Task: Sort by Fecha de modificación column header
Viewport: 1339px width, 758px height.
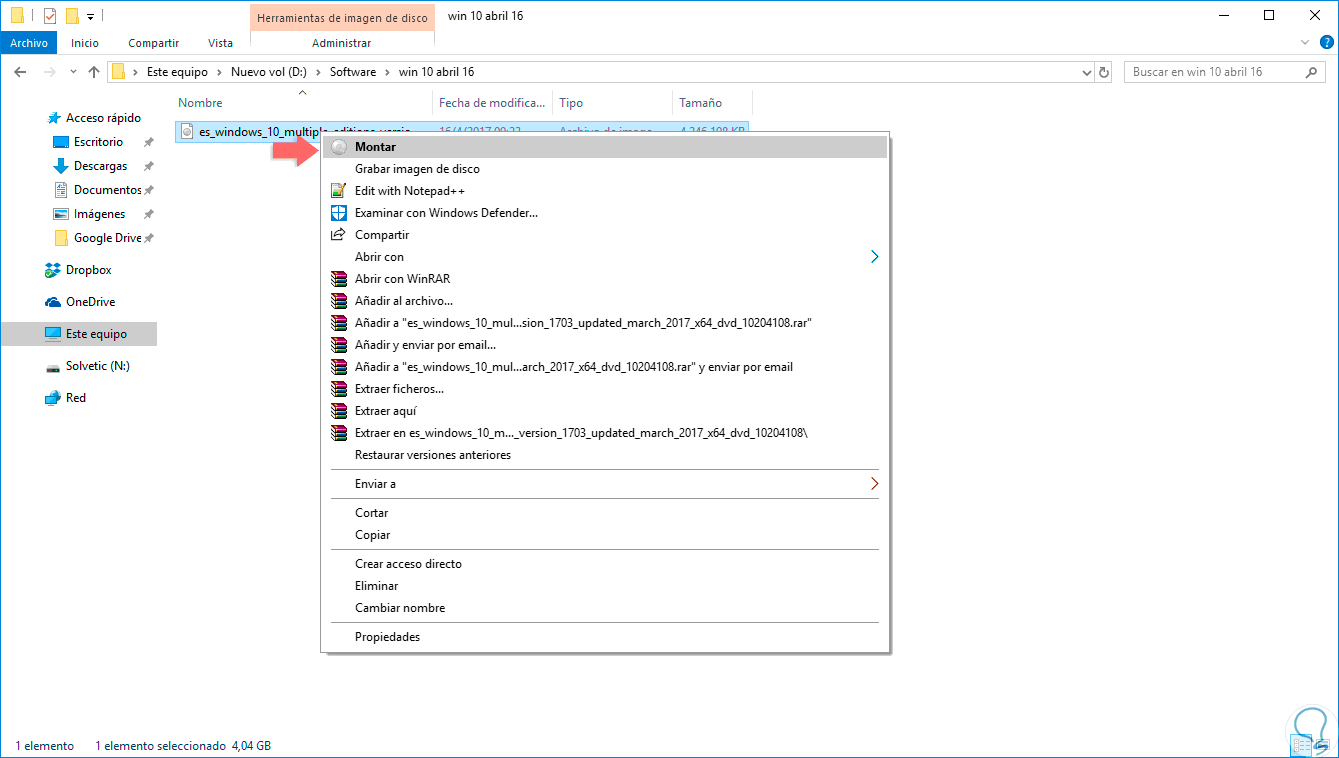Action: pos(494,103)
